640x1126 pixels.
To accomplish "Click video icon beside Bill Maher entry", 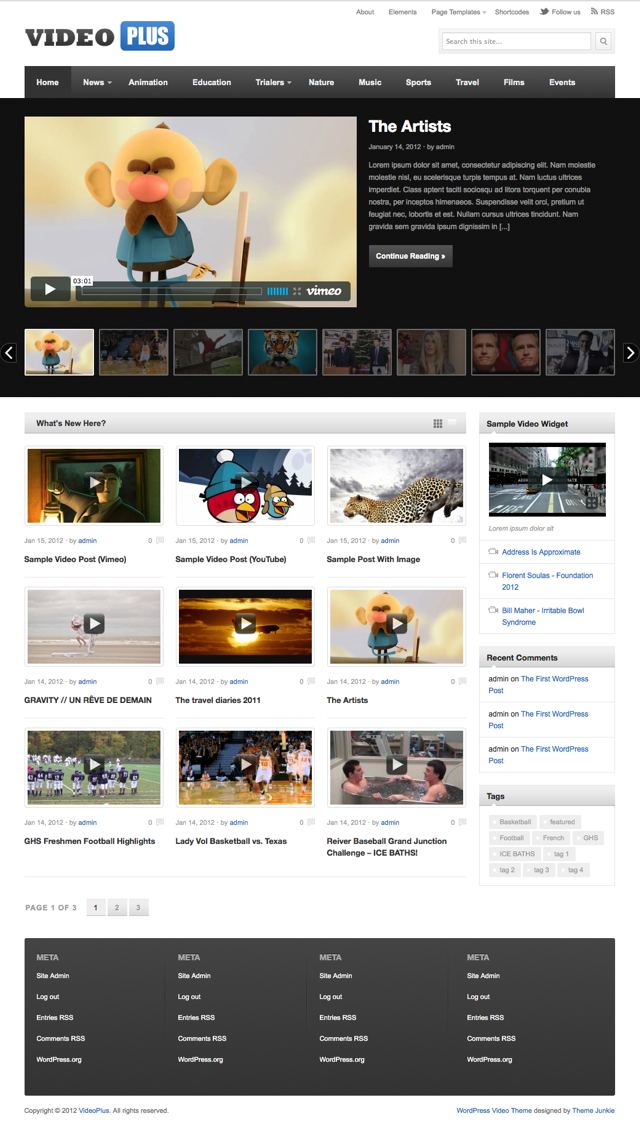I will click(x=493, y=610).
